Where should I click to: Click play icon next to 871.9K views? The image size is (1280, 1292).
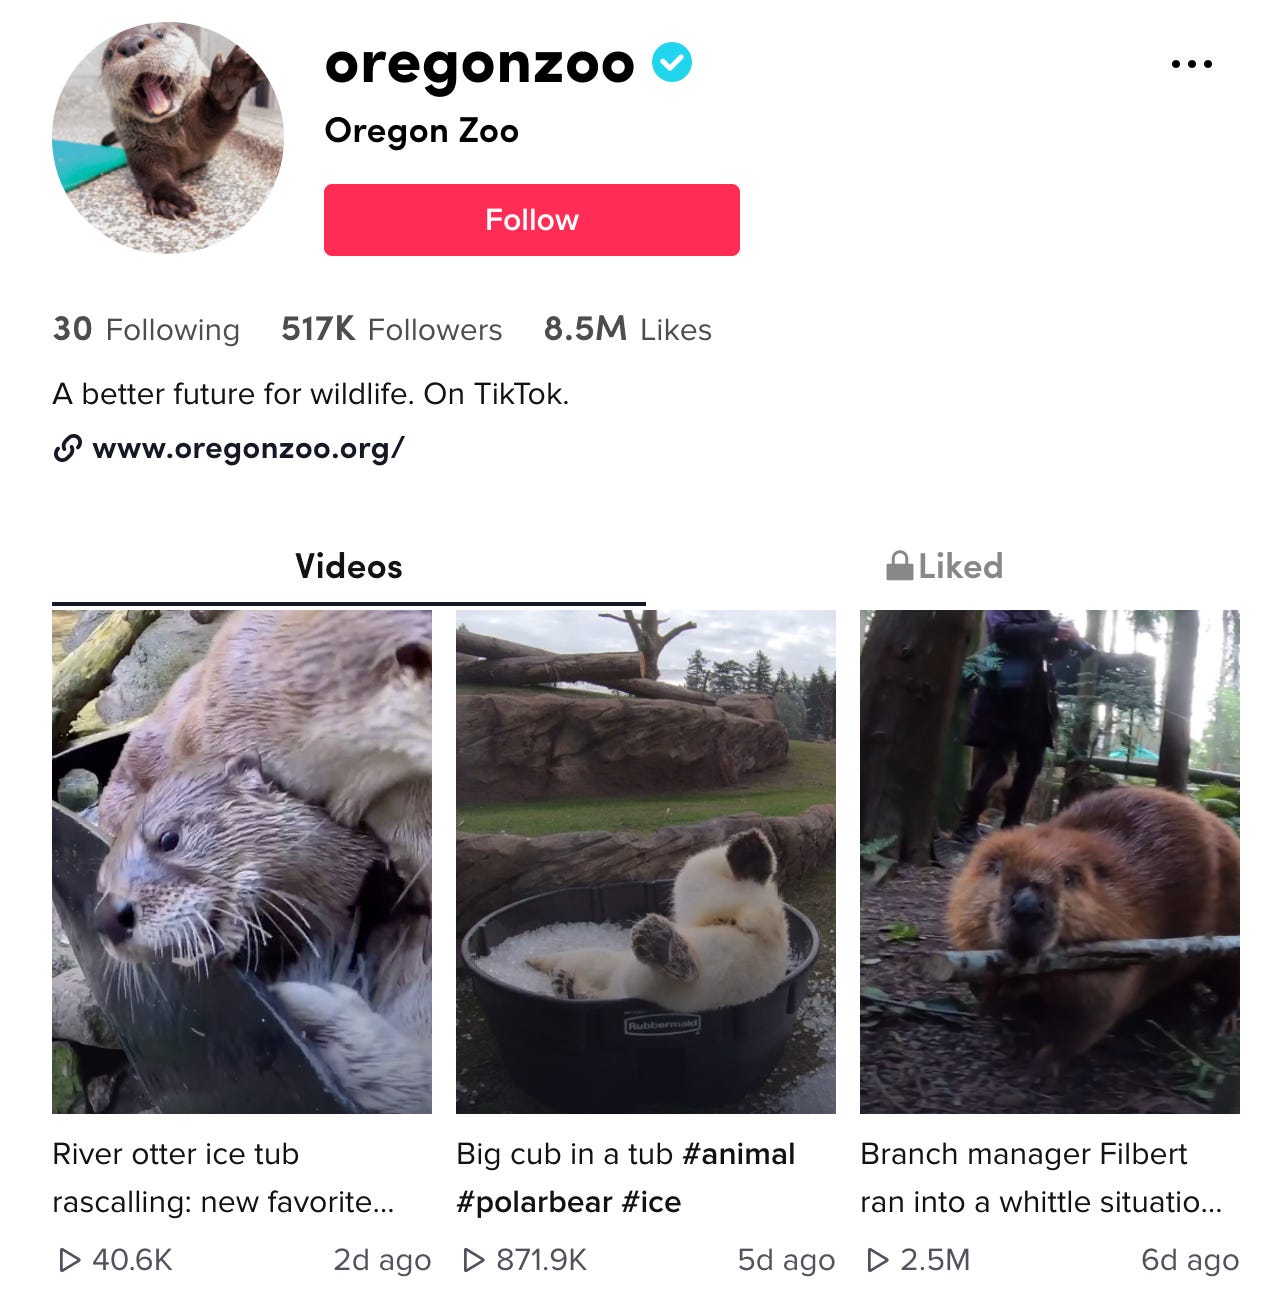(x=473, y=1260)
